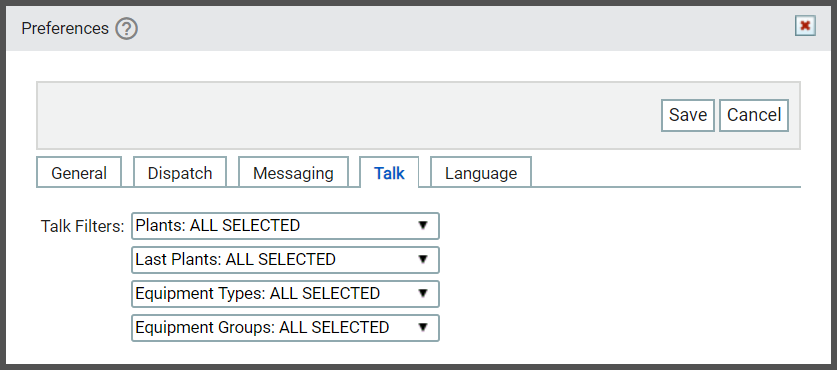
Task: Open the Messaging tab
Action: click(293, 172)
